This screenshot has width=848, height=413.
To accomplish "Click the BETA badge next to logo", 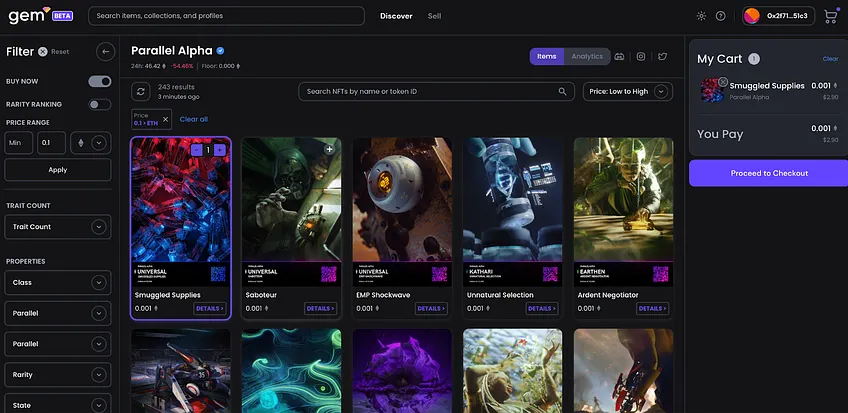I will coord(63,16).
